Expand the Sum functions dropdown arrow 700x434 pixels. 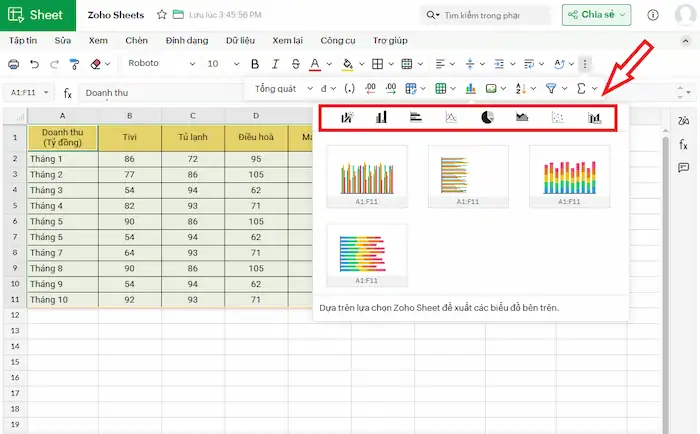[595, 88]
